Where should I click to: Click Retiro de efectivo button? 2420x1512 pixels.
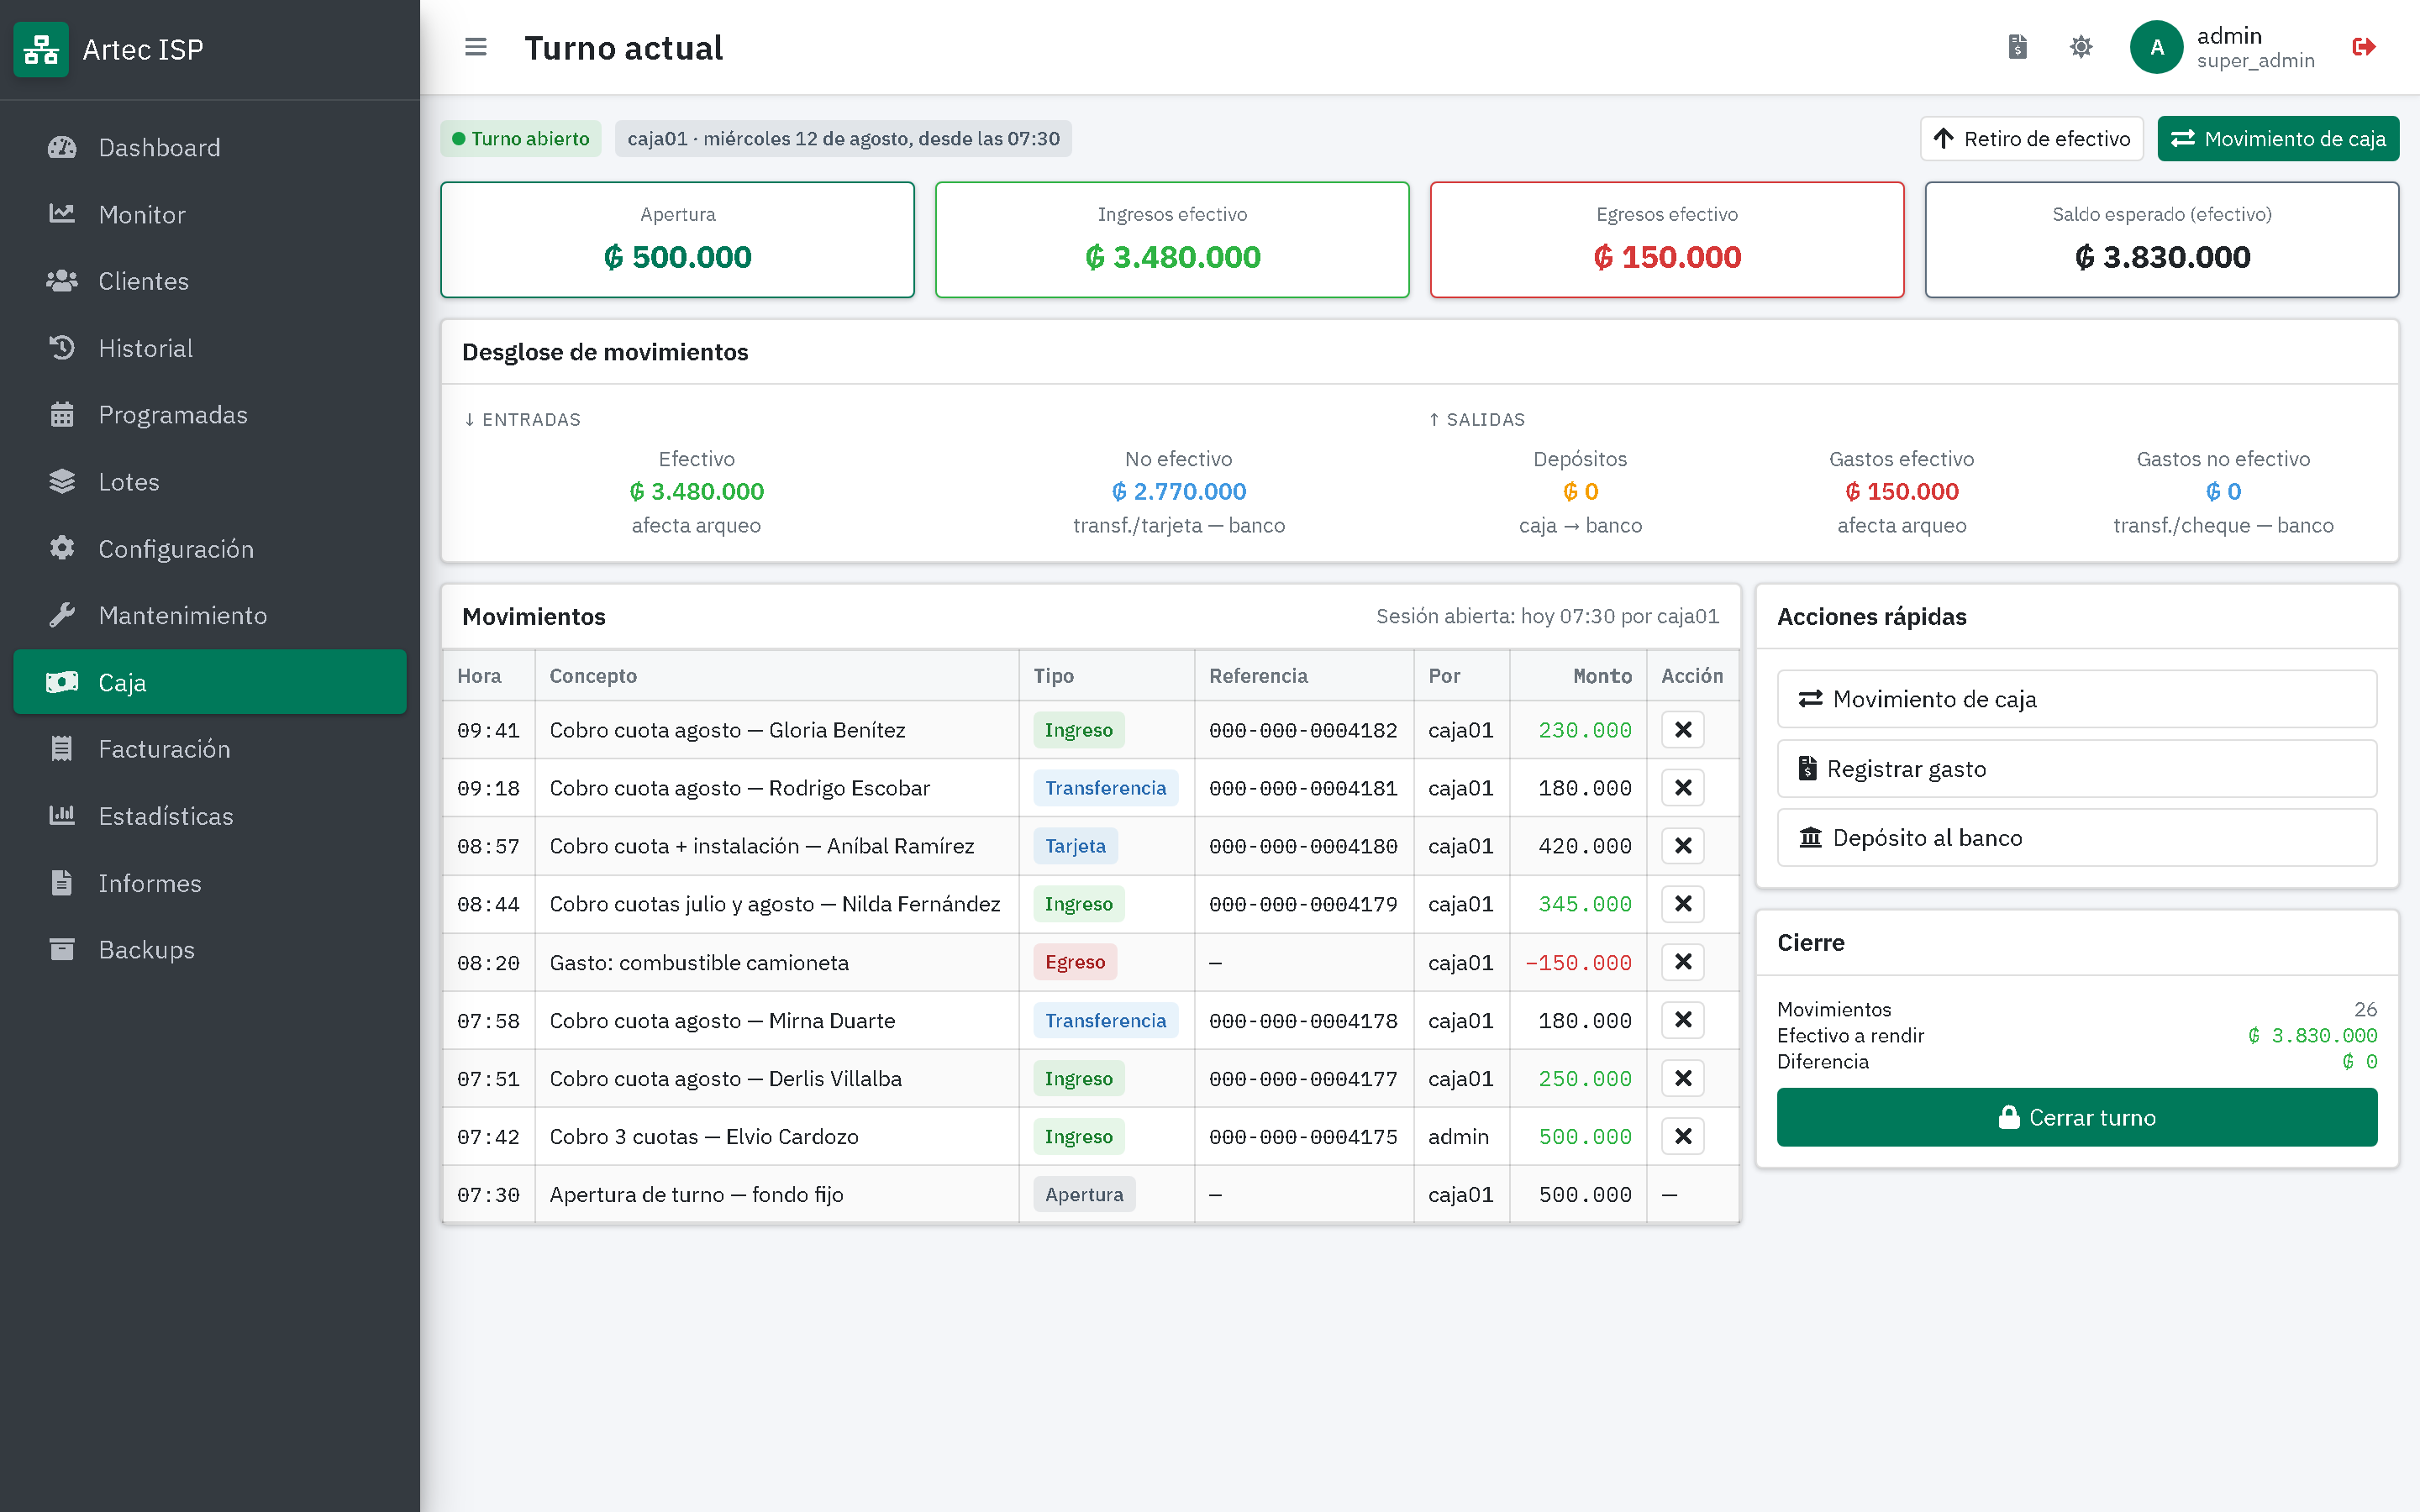2031,138
